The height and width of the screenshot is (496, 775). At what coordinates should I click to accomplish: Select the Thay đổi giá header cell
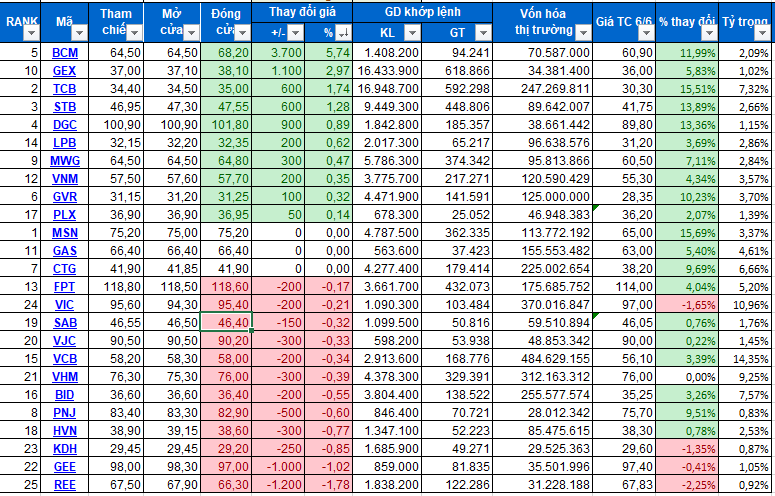[302, 12]
